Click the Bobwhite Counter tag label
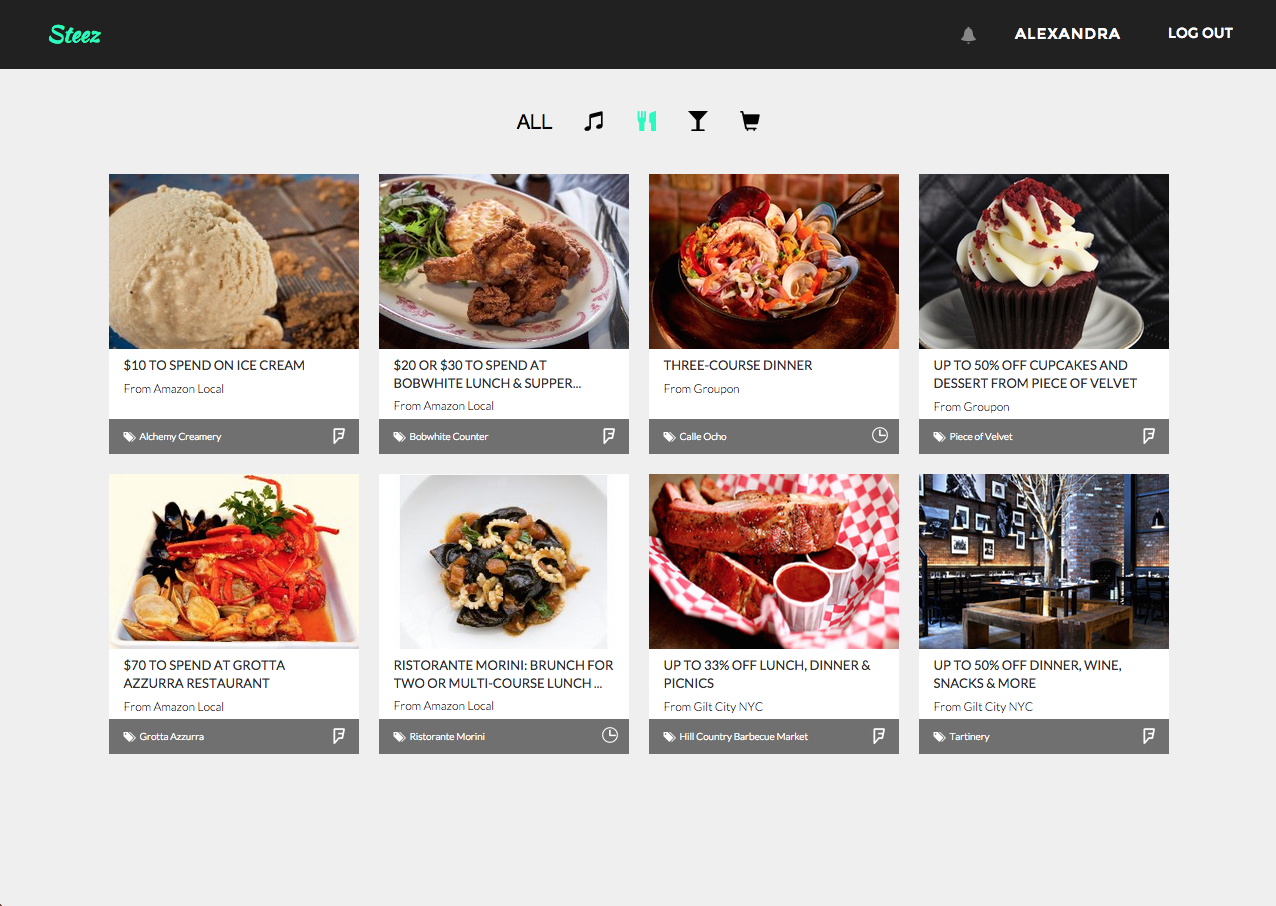 click(x=449, y=437)
